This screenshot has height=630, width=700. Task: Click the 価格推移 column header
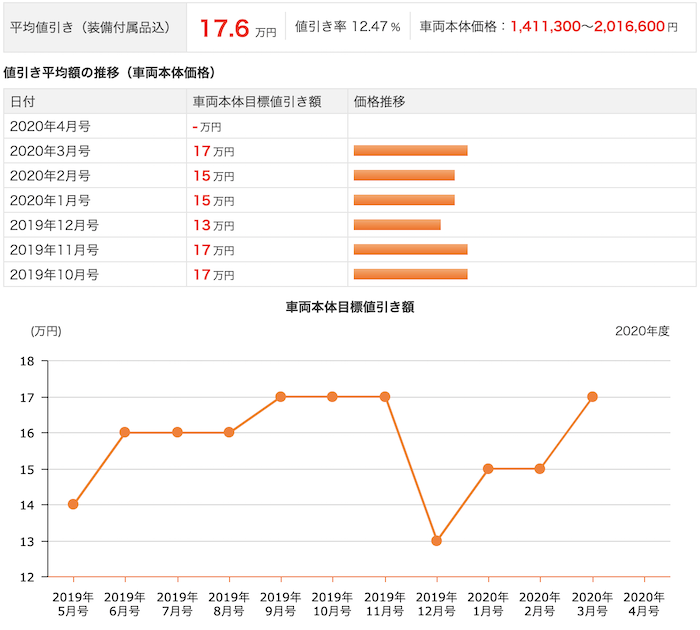pos(379,102)
